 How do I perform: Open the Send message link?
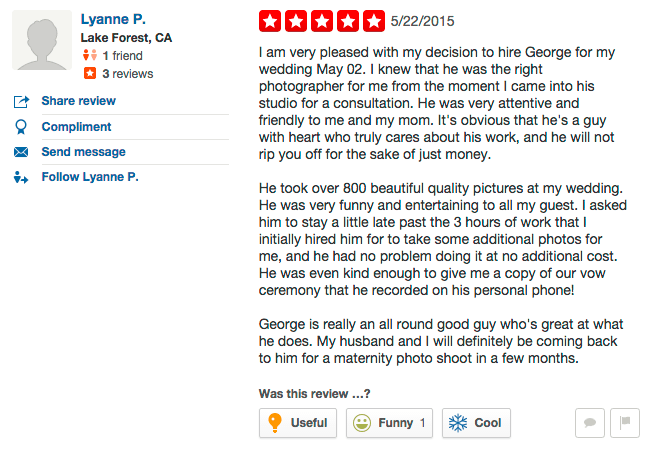tap(83, 152)
